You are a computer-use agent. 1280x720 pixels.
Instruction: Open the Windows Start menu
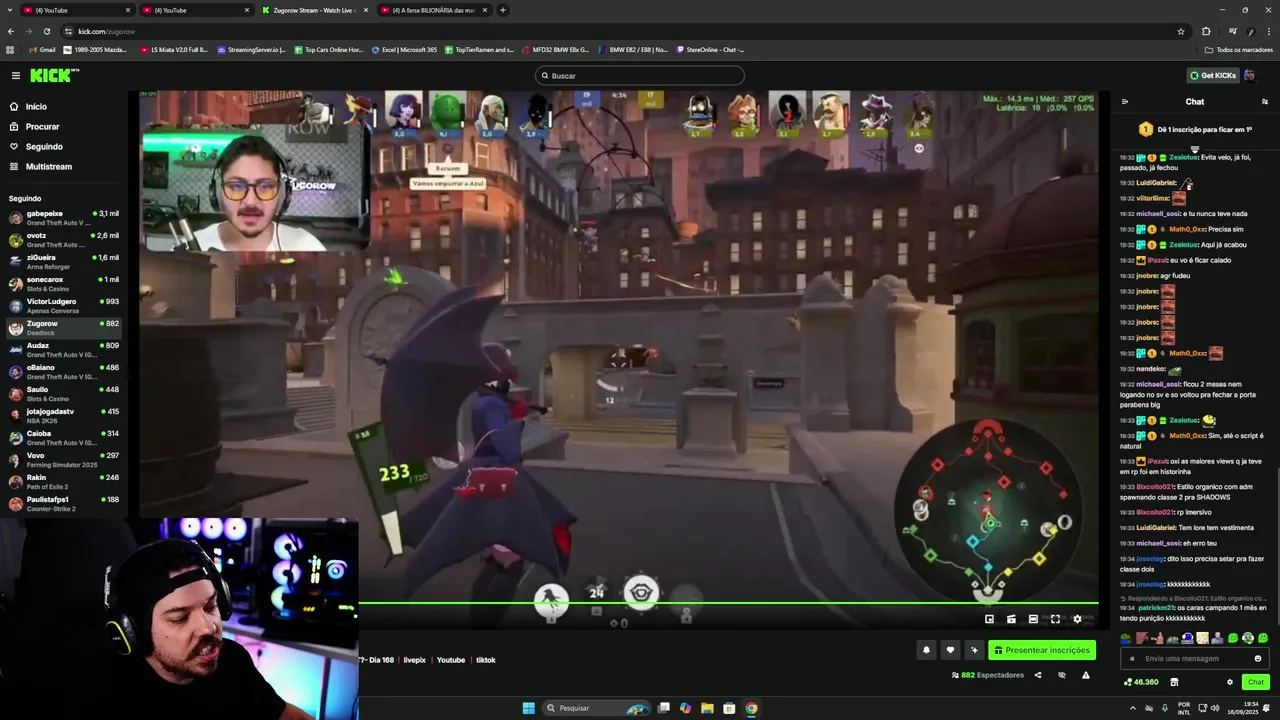(528, 708)
